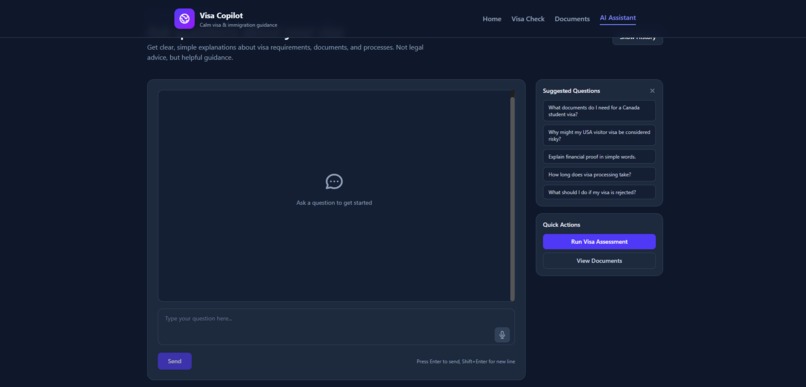Screen dimensions: 806x387
Task: Open the Visa Check nav item
Action: tap(527, 19)
